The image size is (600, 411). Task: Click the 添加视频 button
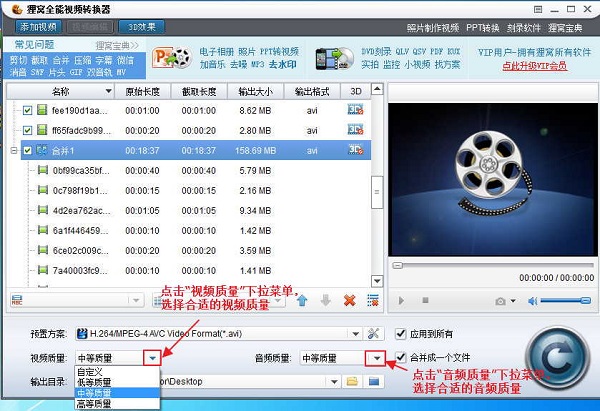[x=38, y=27]
